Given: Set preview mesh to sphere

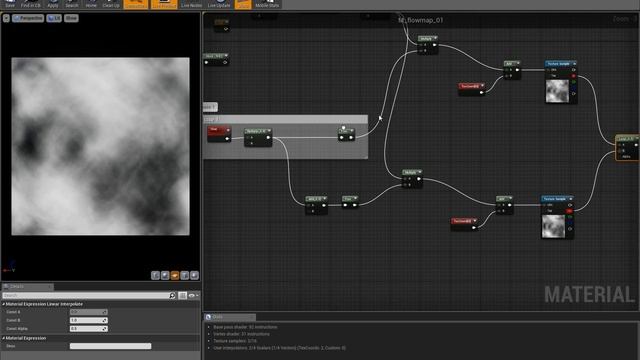Looking at the screenshot, I should pos(165,276).
